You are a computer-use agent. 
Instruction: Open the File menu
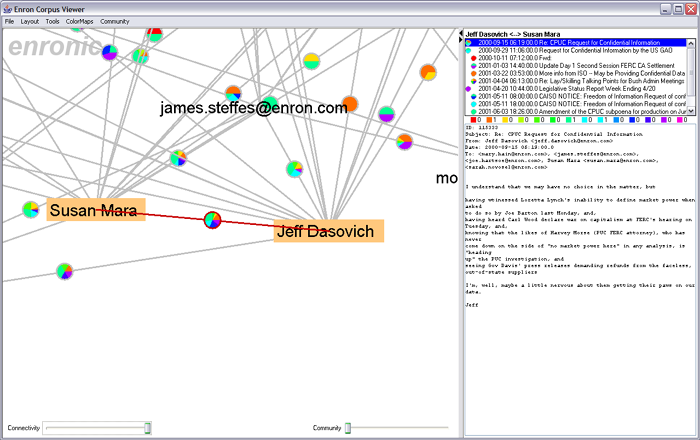coord(9,21)
